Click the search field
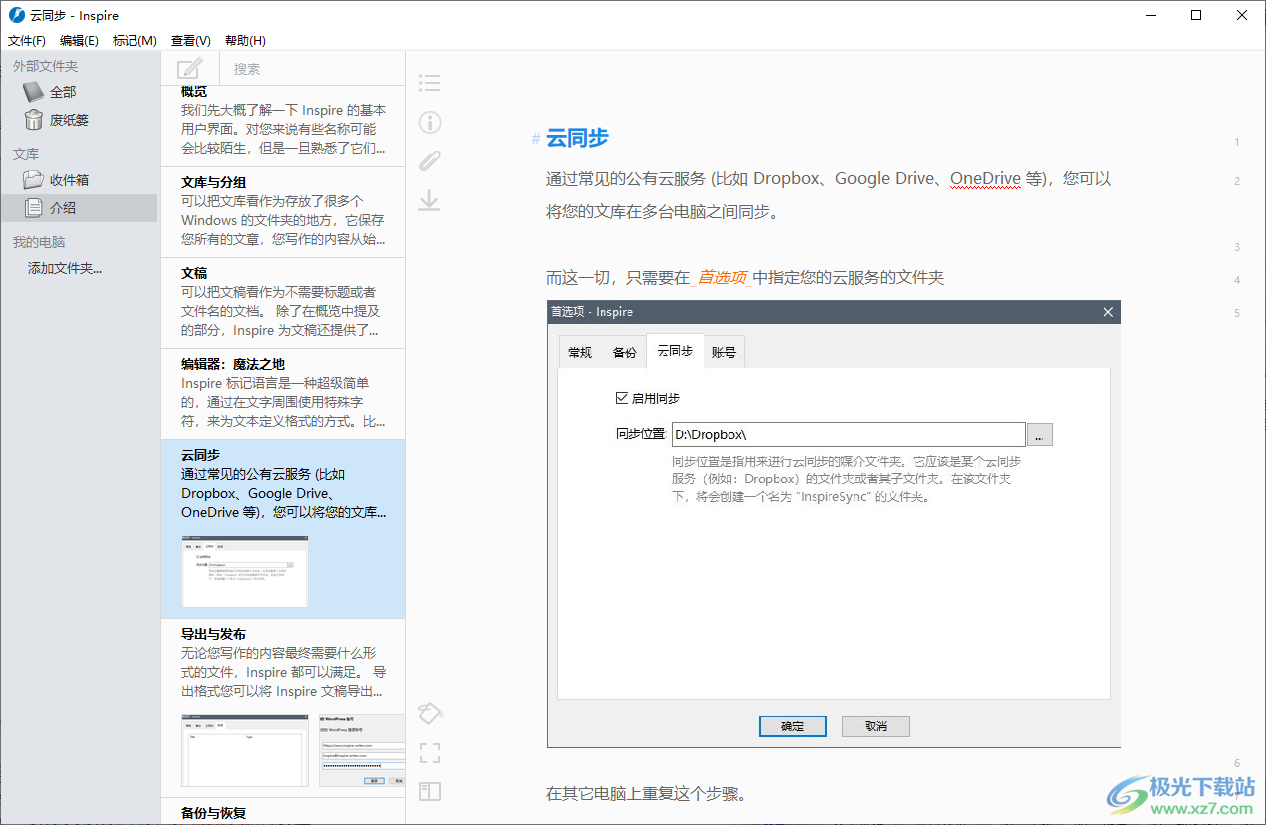 (x=310, y=69)
